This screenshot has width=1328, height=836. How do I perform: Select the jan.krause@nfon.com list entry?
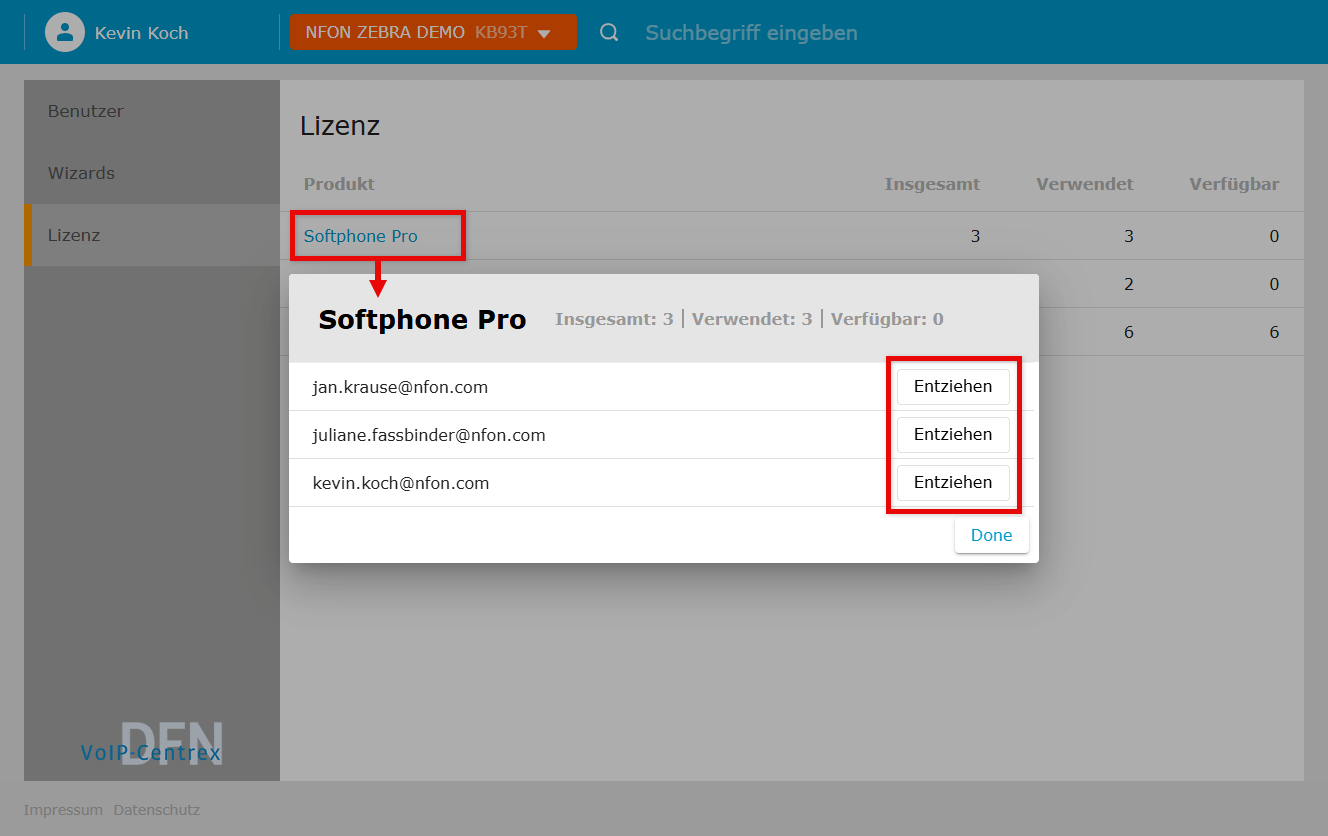point(400,387)
